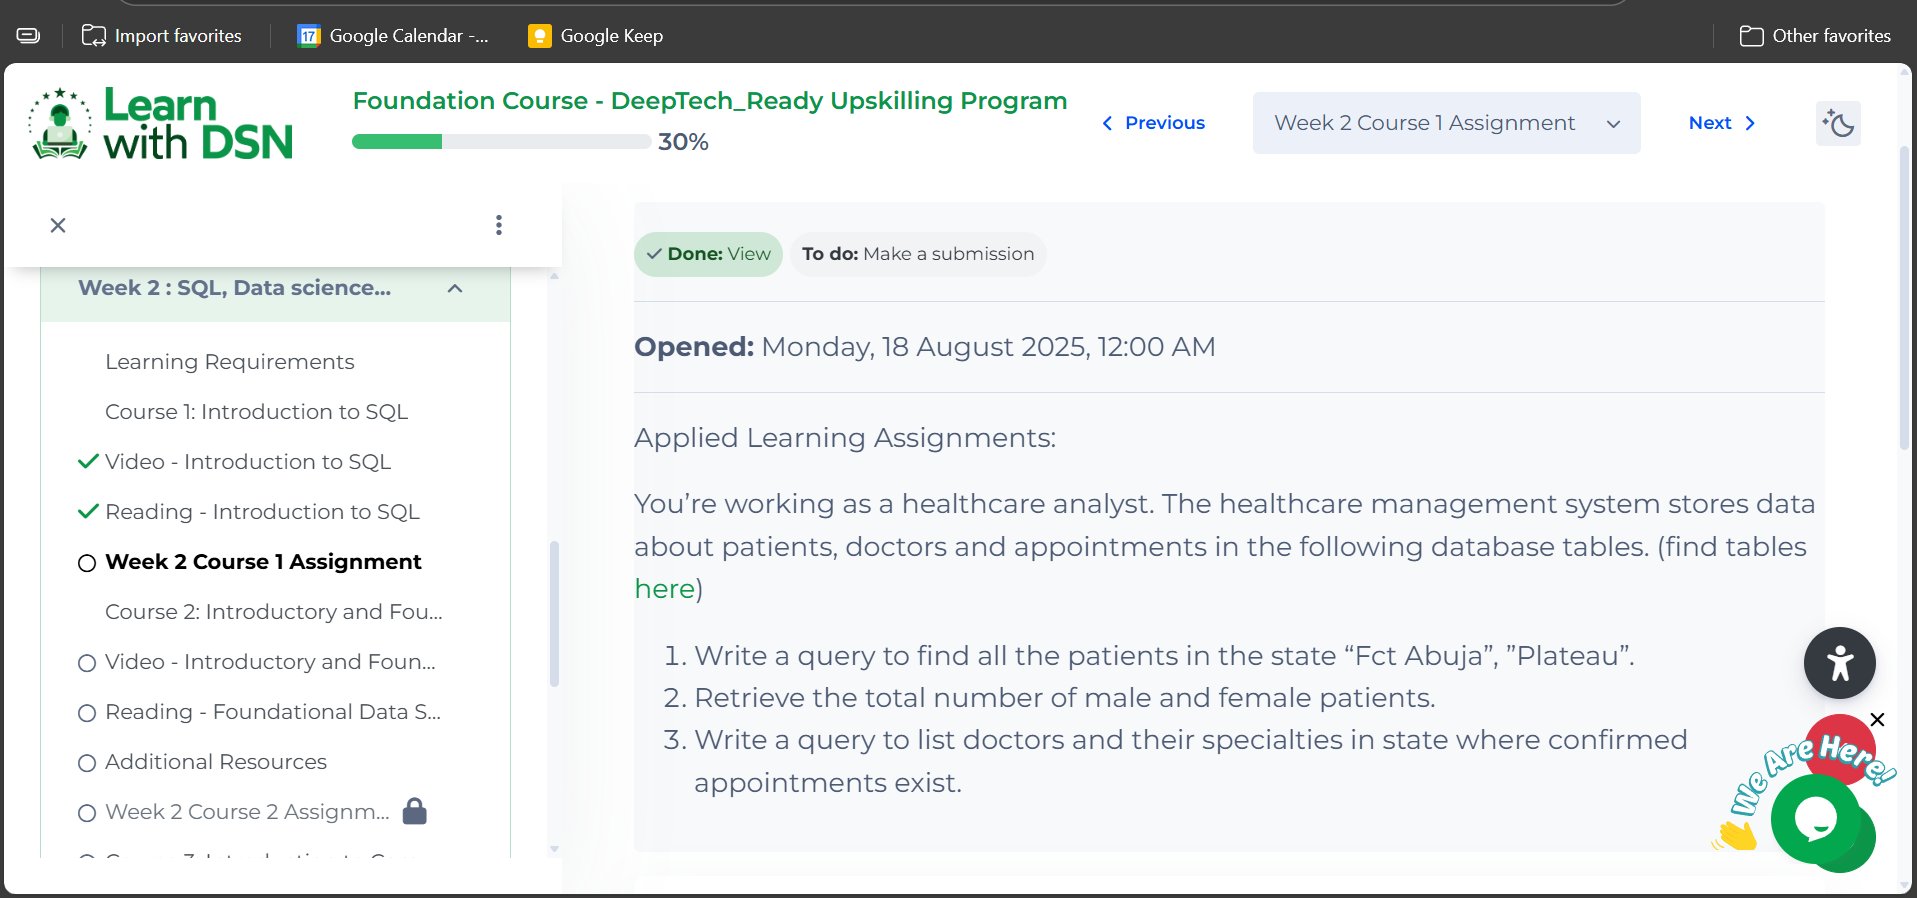Toggle dark mode moon icon

coord(1838,124)
